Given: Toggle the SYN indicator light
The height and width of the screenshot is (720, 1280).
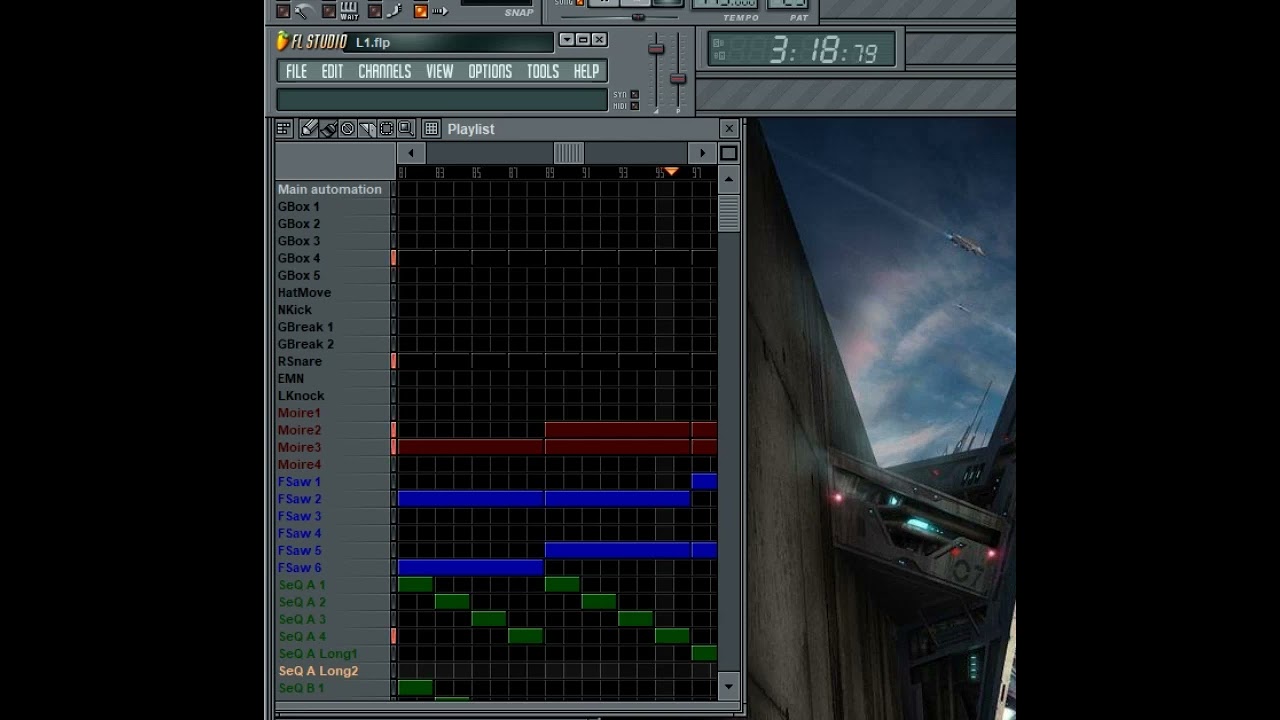Looking at the screenshot, I should click(x=634, y=94).
